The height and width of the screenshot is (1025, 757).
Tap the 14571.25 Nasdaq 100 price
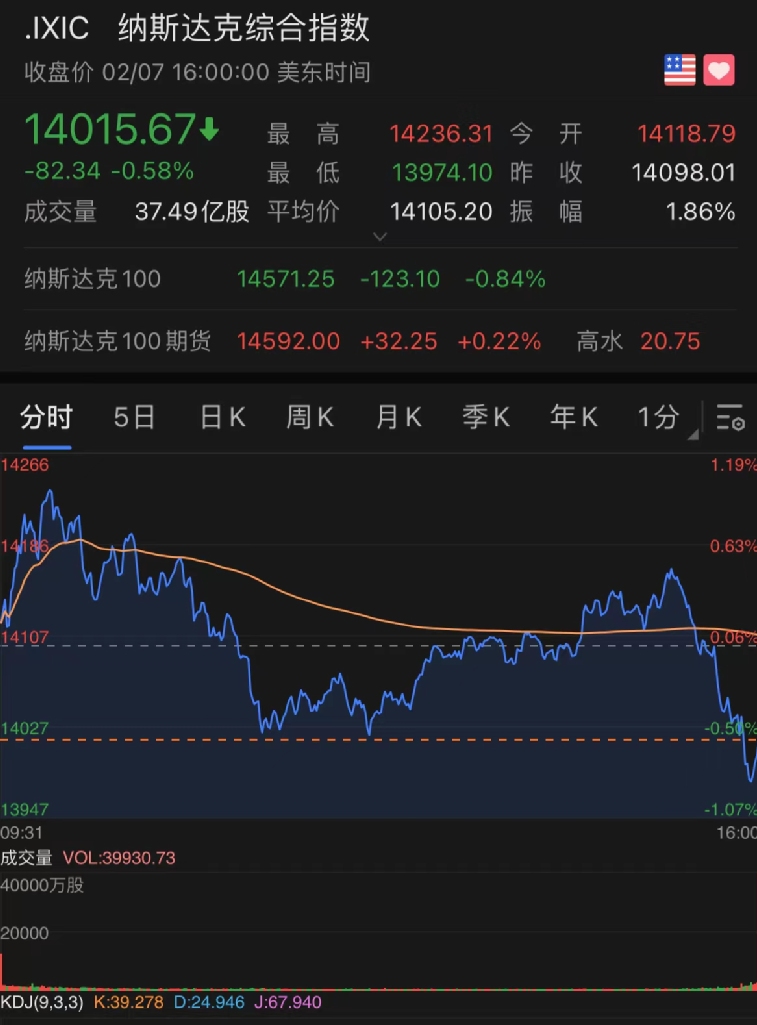(286, 279)
